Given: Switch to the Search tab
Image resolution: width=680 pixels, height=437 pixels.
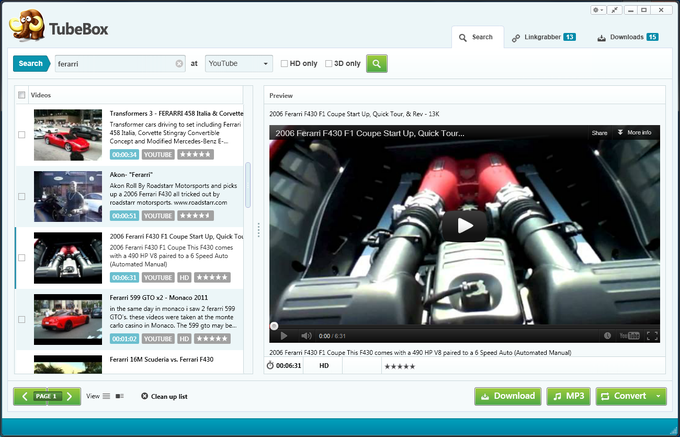Looking at the screenshot, I should 476,37.
